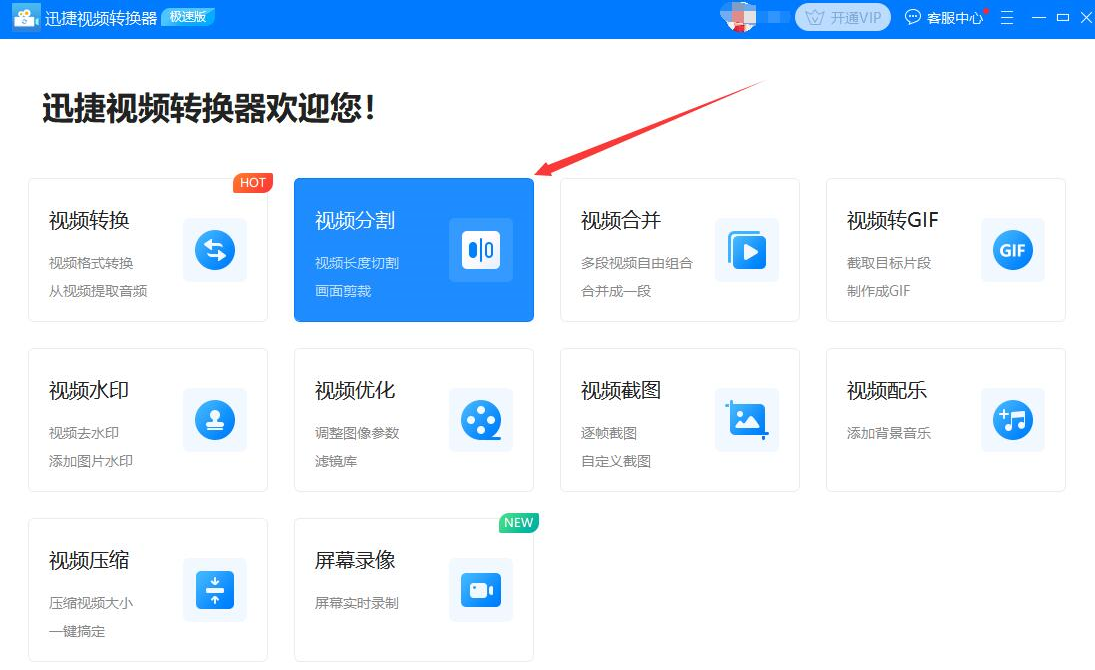1095x670 pixels.
Task: Click the 自定义截图 text
Action: (616, 460)
